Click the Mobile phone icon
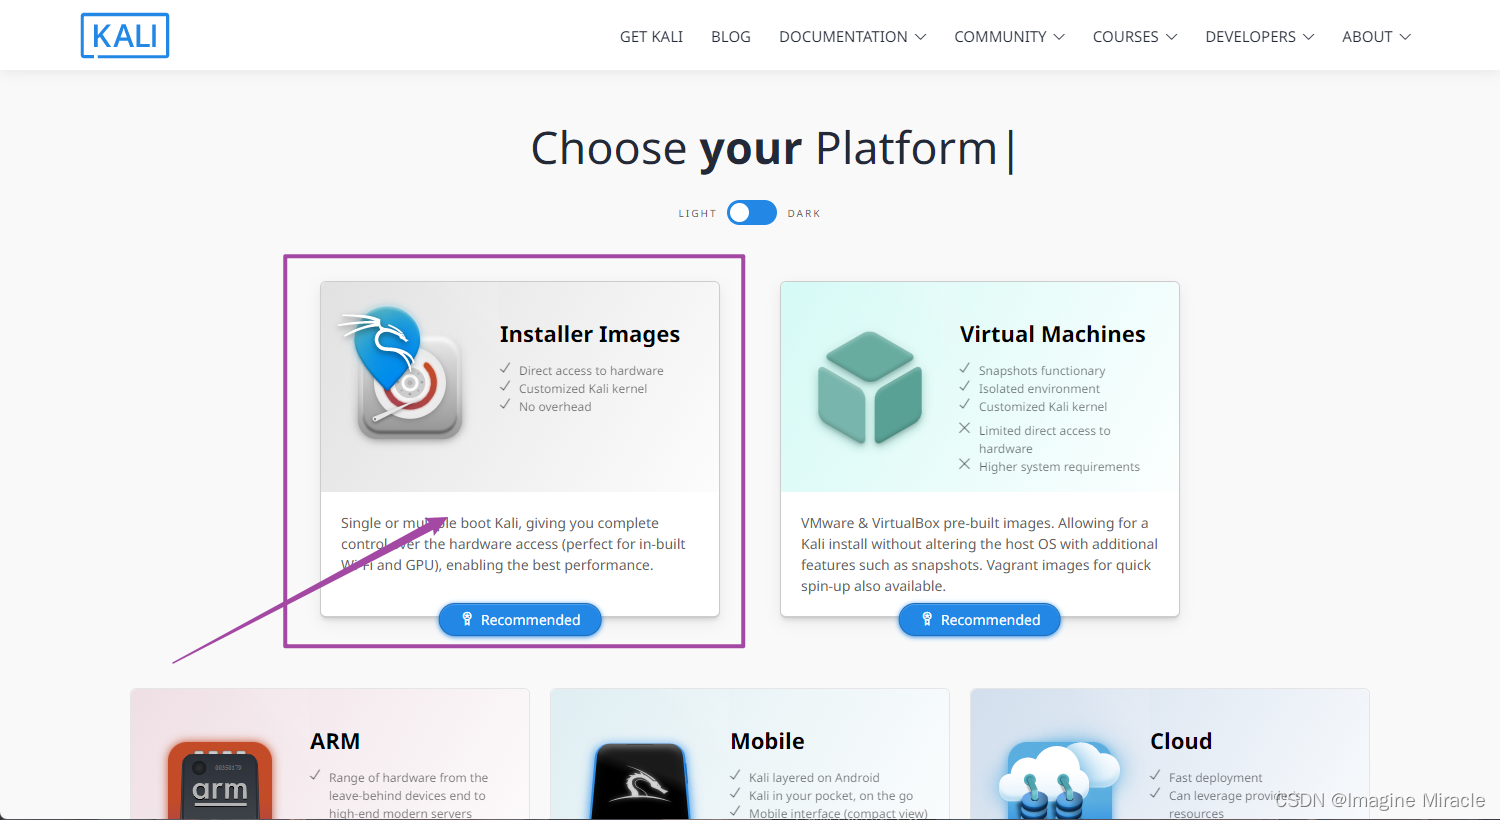This screenshot has height=820, width=1500. pos(640,780)
